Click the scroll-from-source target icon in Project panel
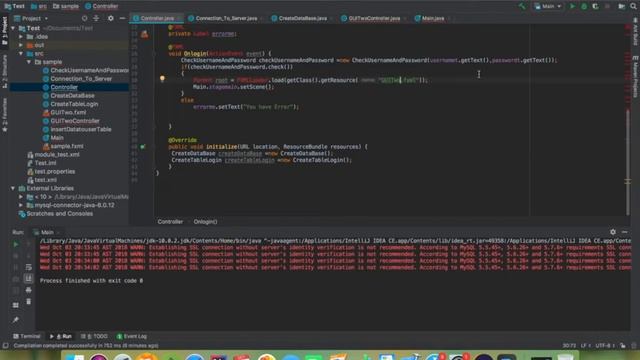The image size is (640, 360). (84, 18)
